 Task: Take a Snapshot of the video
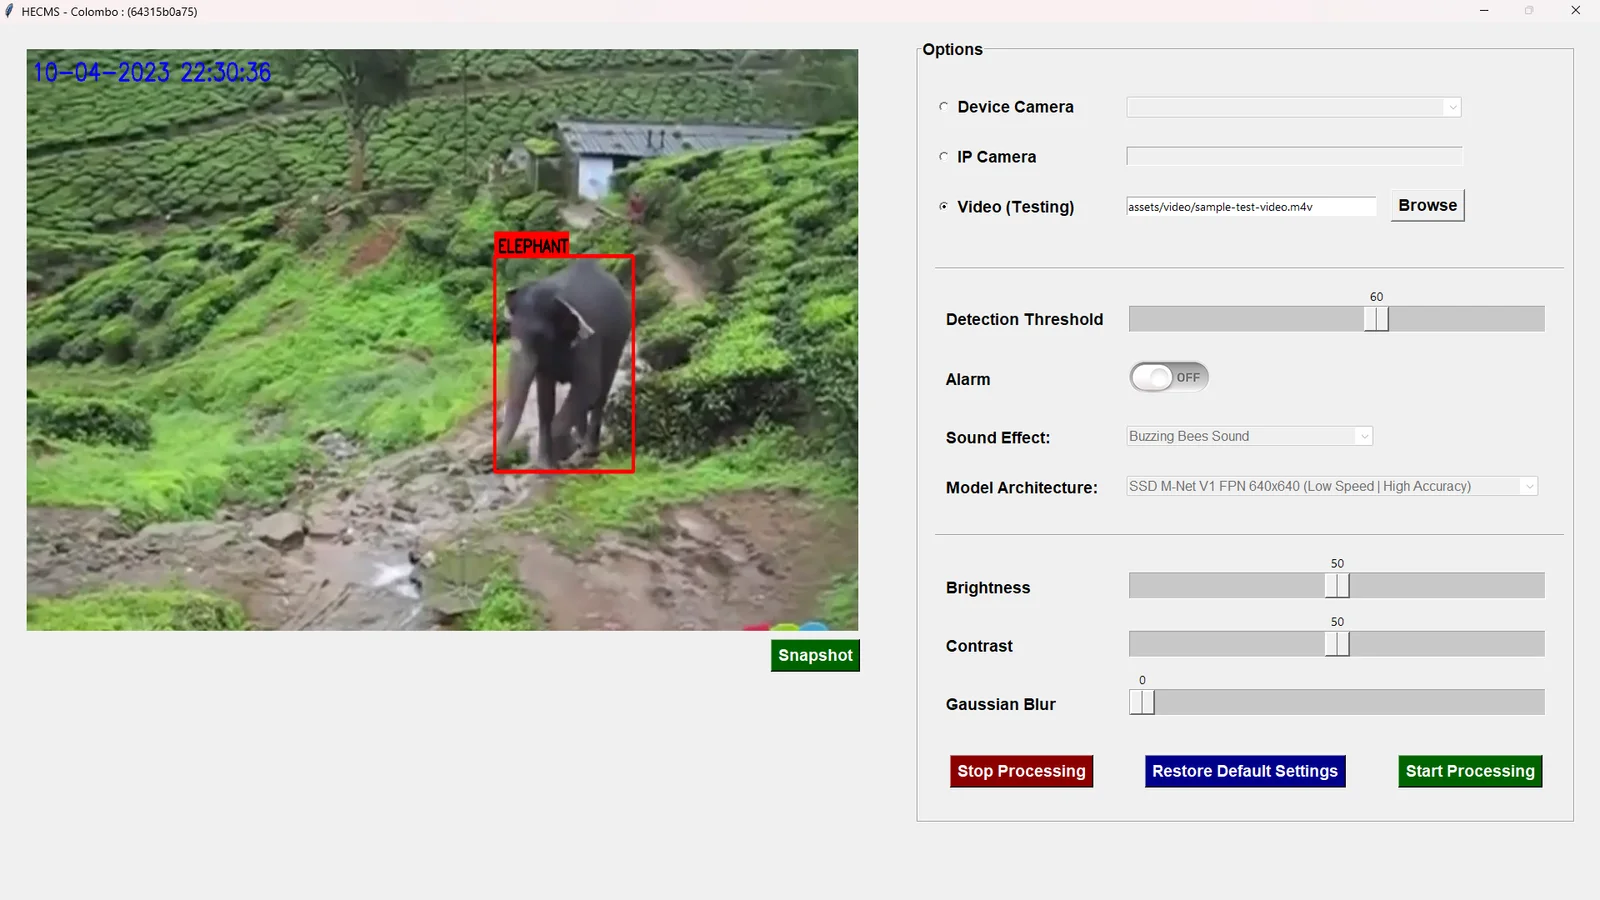coord(815,656)
